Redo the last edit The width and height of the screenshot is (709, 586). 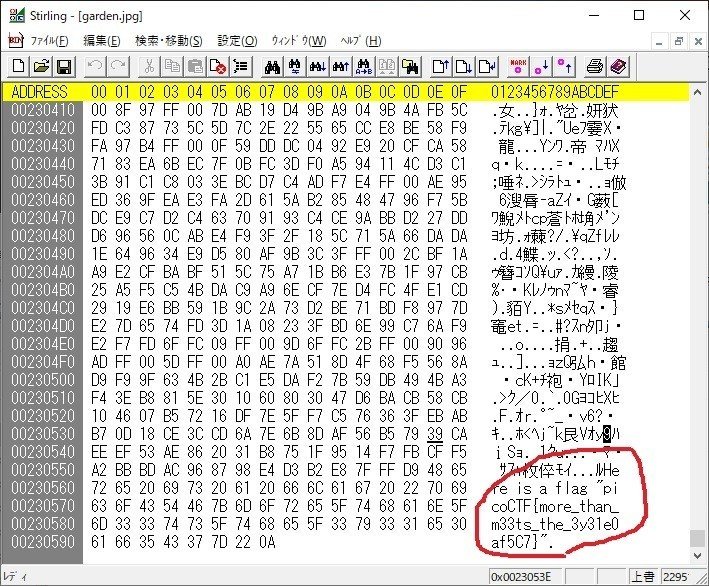point(118,67)
